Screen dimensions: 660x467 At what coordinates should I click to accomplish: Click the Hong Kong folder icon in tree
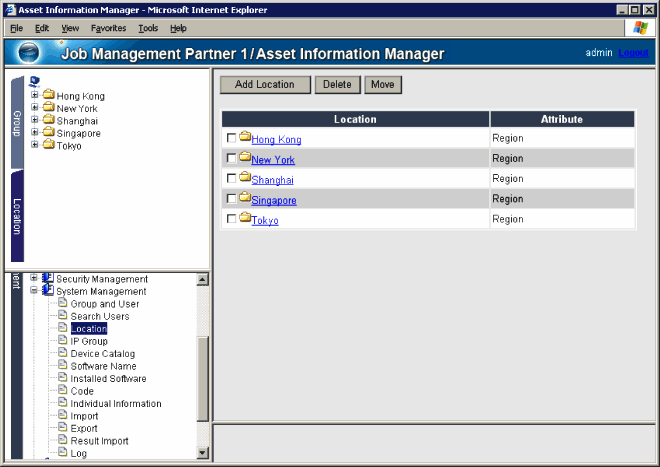[x=48, y=96]
